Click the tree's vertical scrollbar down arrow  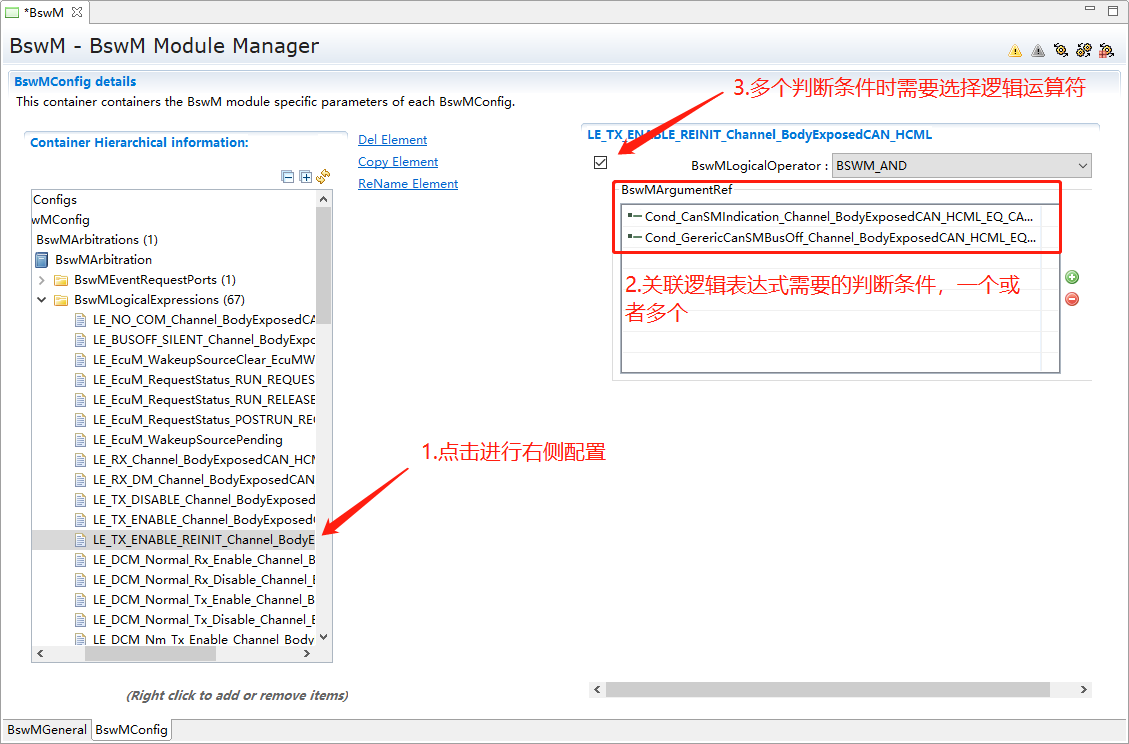click(323, 638)
